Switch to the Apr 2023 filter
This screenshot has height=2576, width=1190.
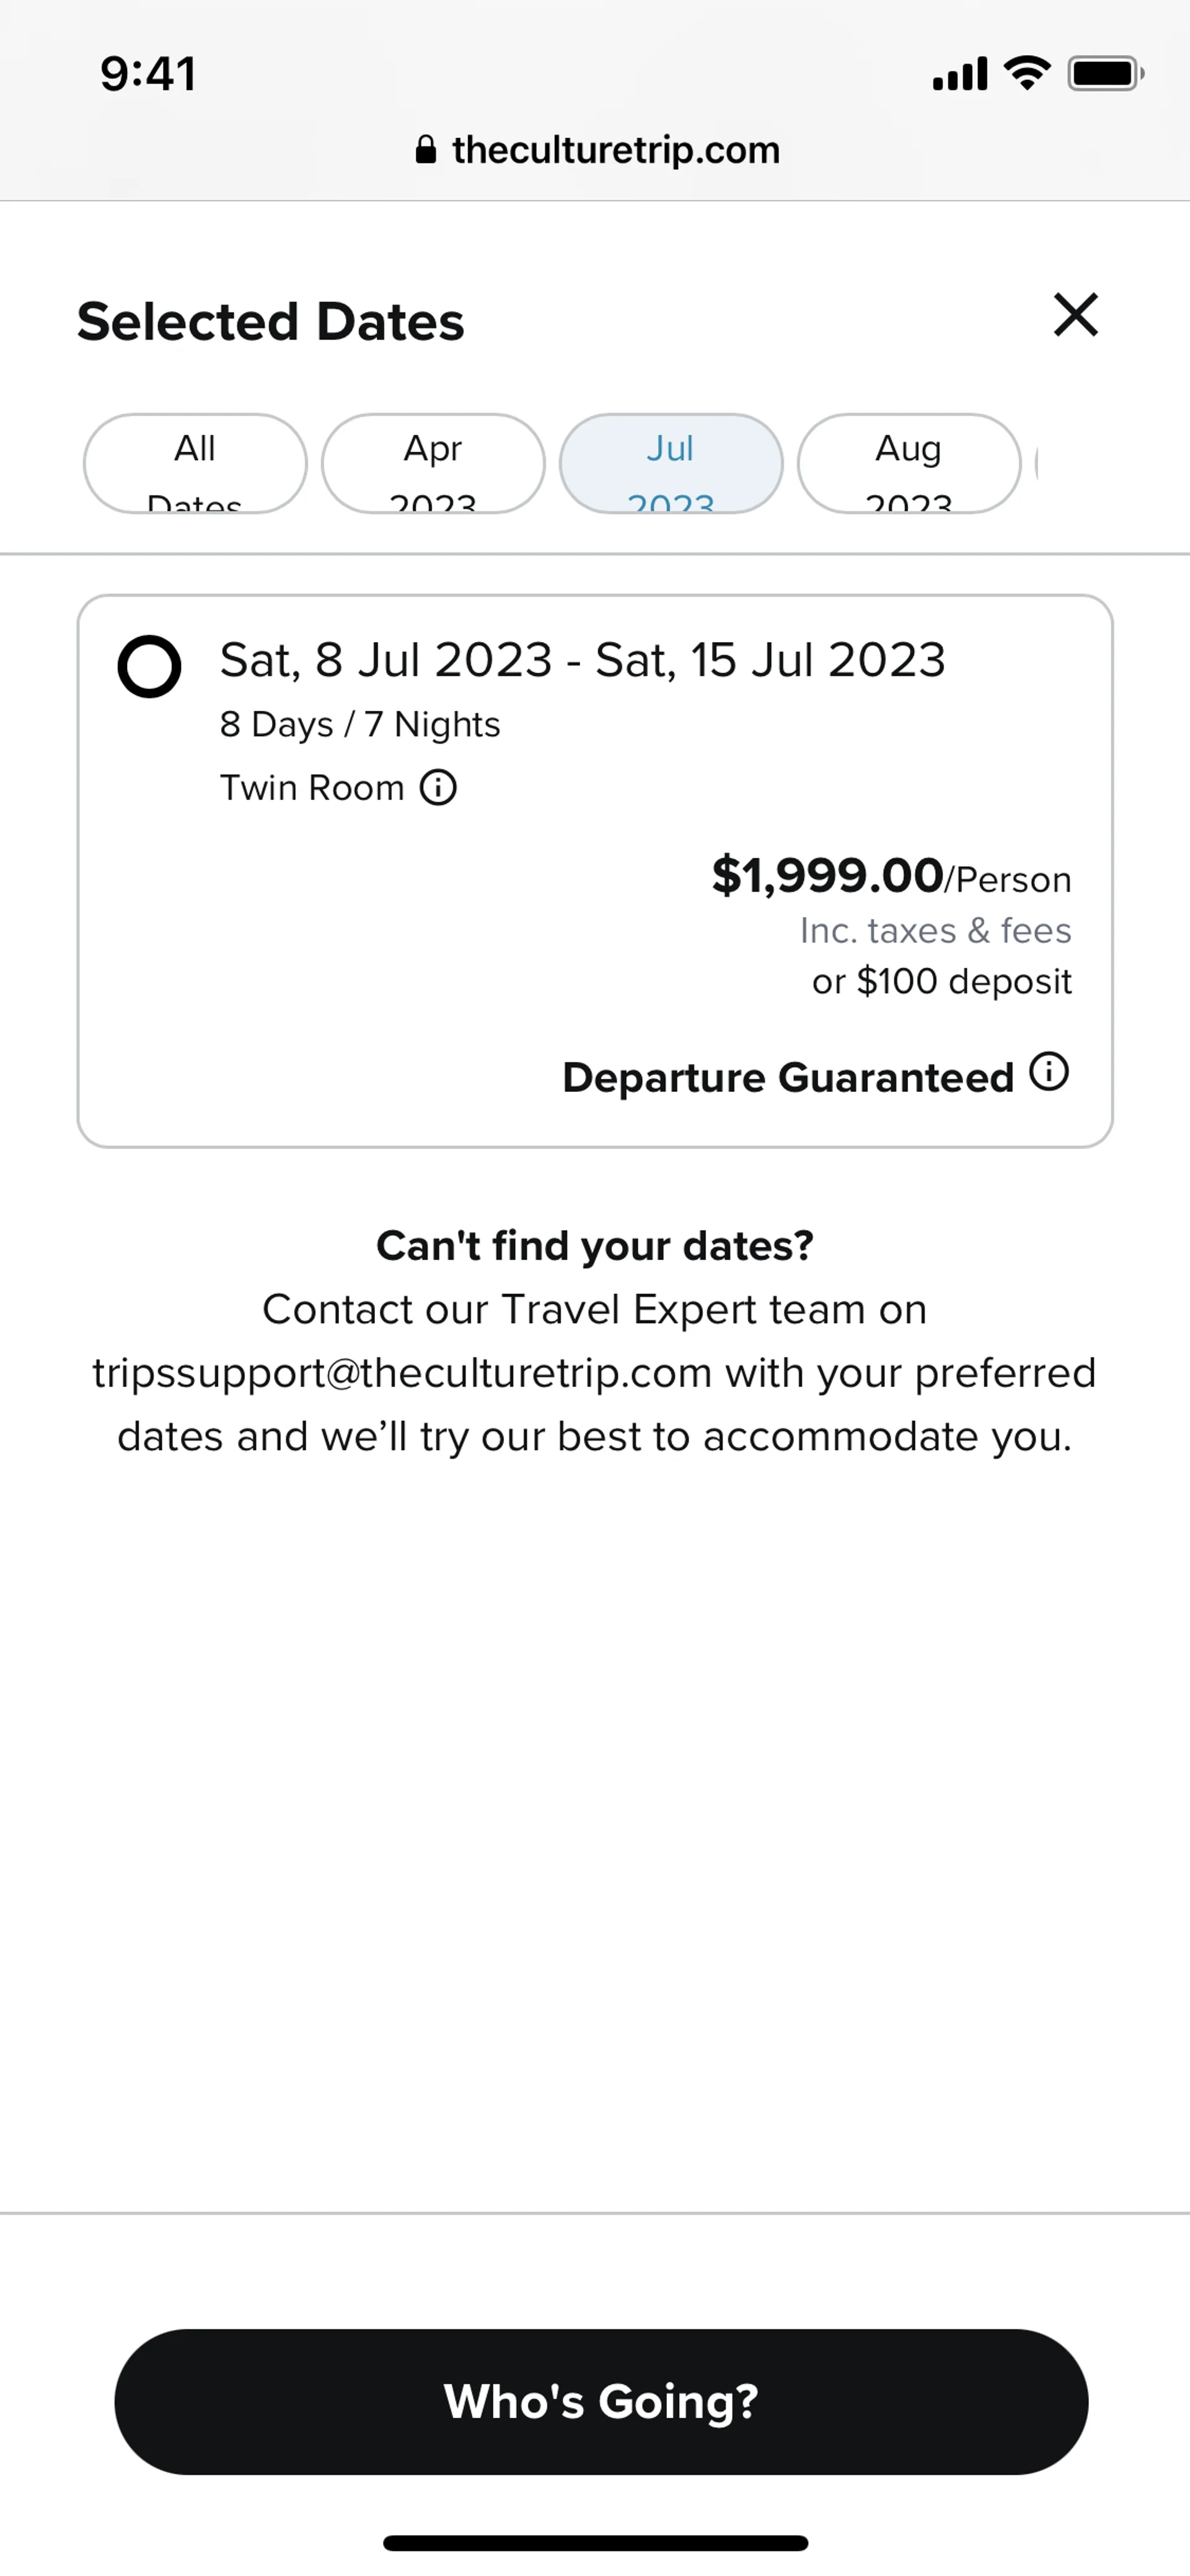(433, 464)
